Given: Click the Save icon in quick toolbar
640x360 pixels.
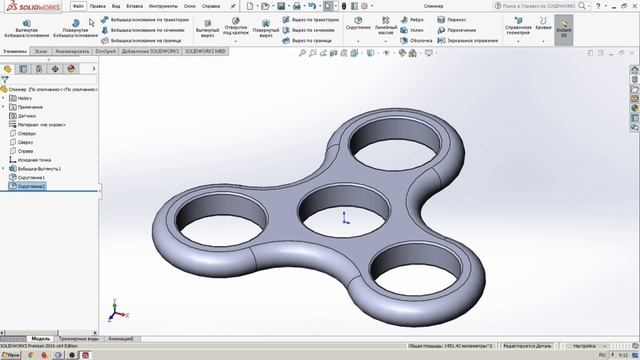Looking at the screenshot, I should (x=281, y=6).
